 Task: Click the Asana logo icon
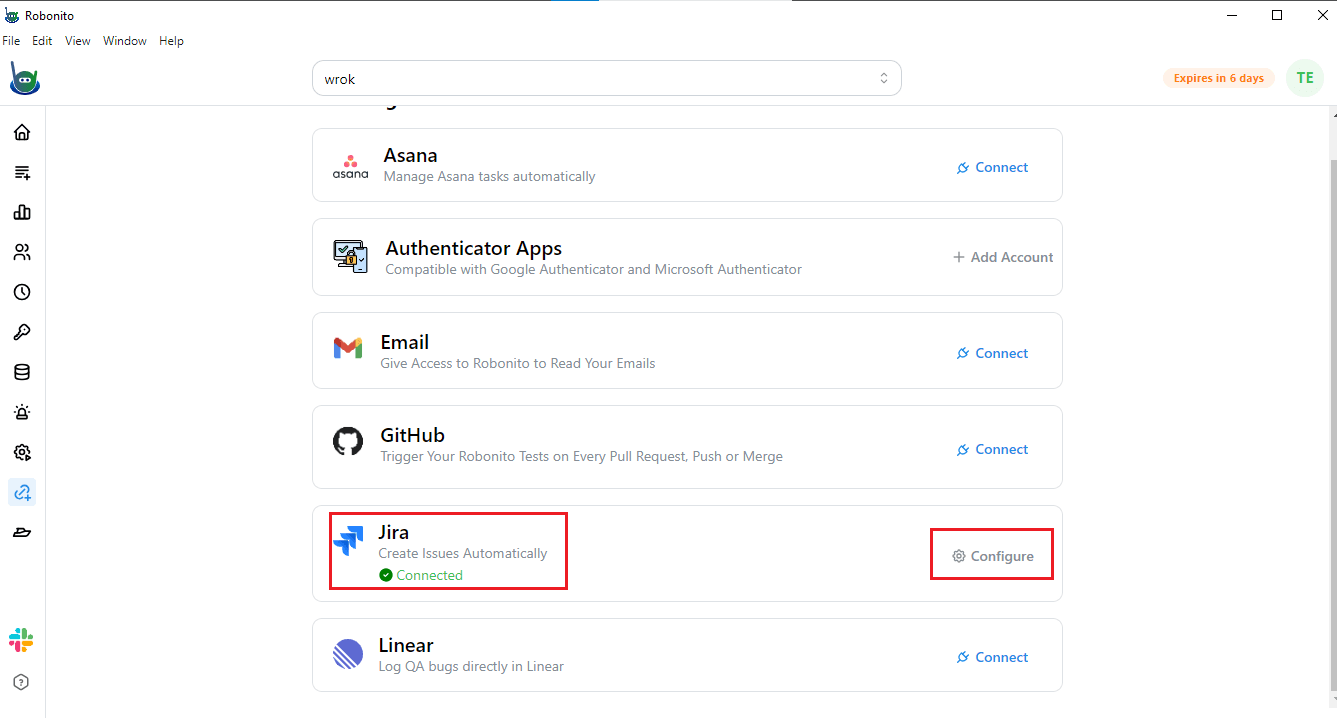click(350, 167)
